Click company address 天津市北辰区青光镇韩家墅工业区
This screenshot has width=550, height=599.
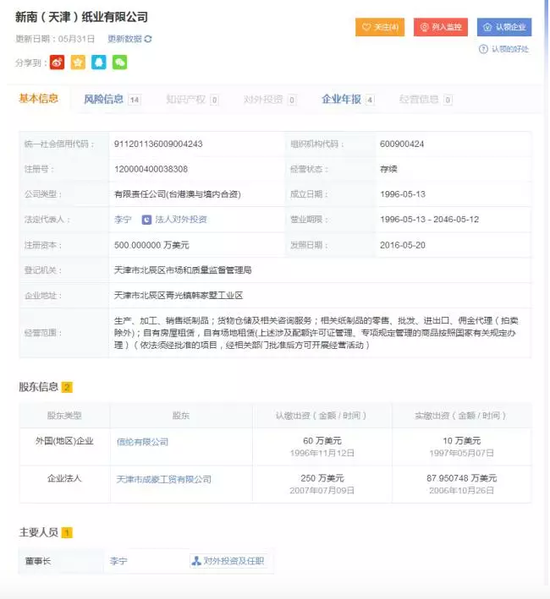click(178, 296)
